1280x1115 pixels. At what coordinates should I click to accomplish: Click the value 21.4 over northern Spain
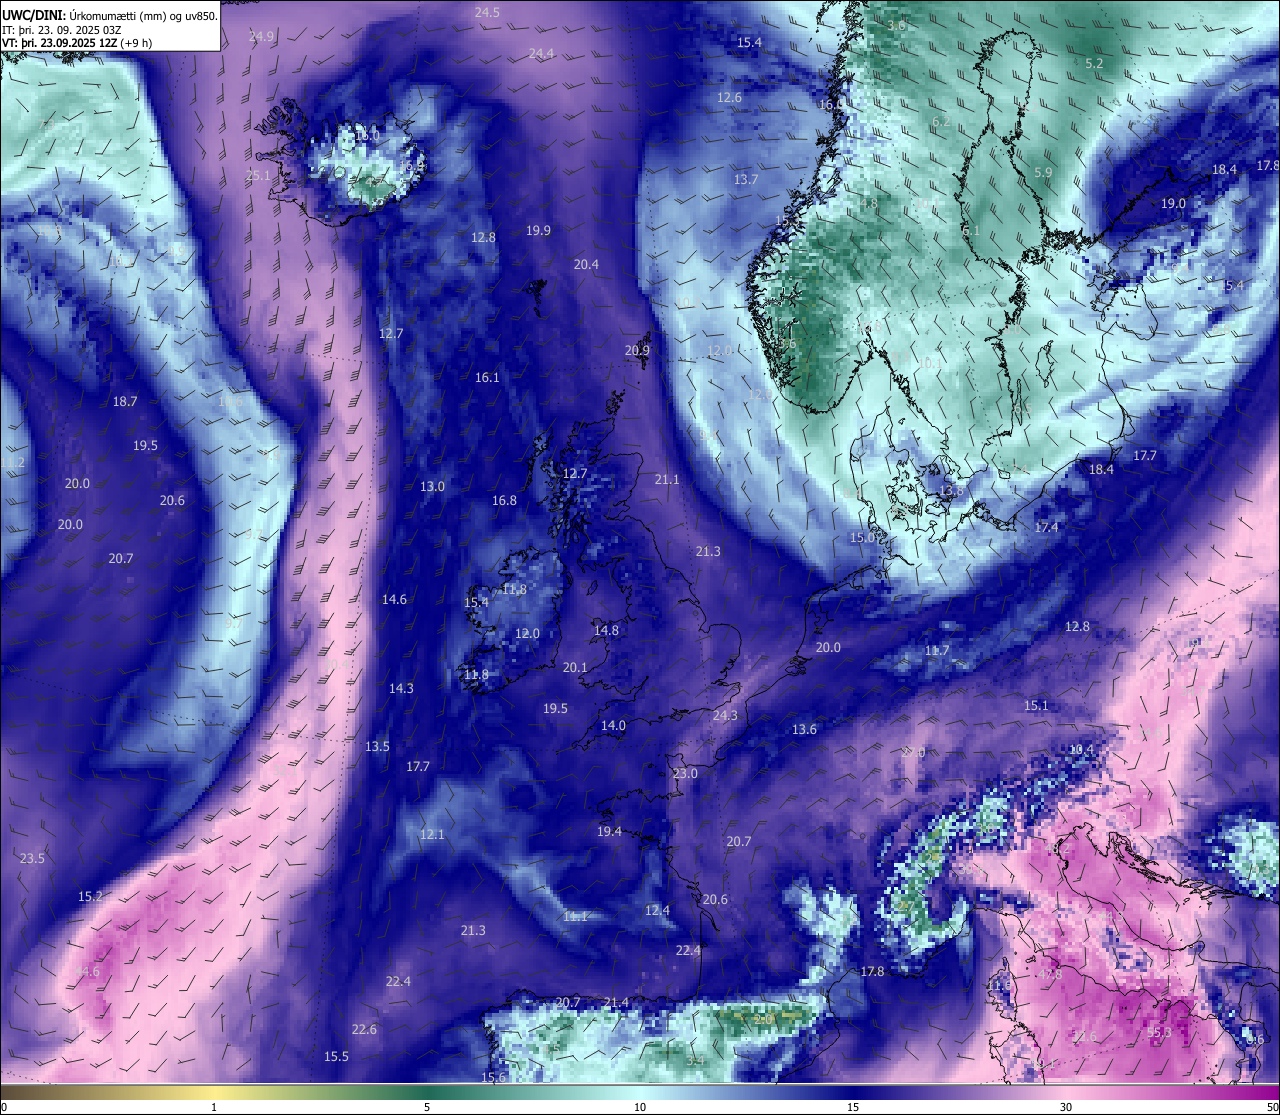(x=616, y=1002)
